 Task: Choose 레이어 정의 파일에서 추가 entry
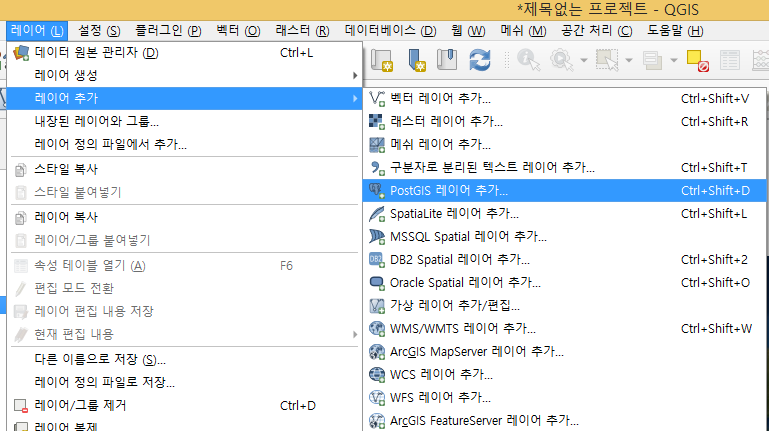(x=185, y=144)
